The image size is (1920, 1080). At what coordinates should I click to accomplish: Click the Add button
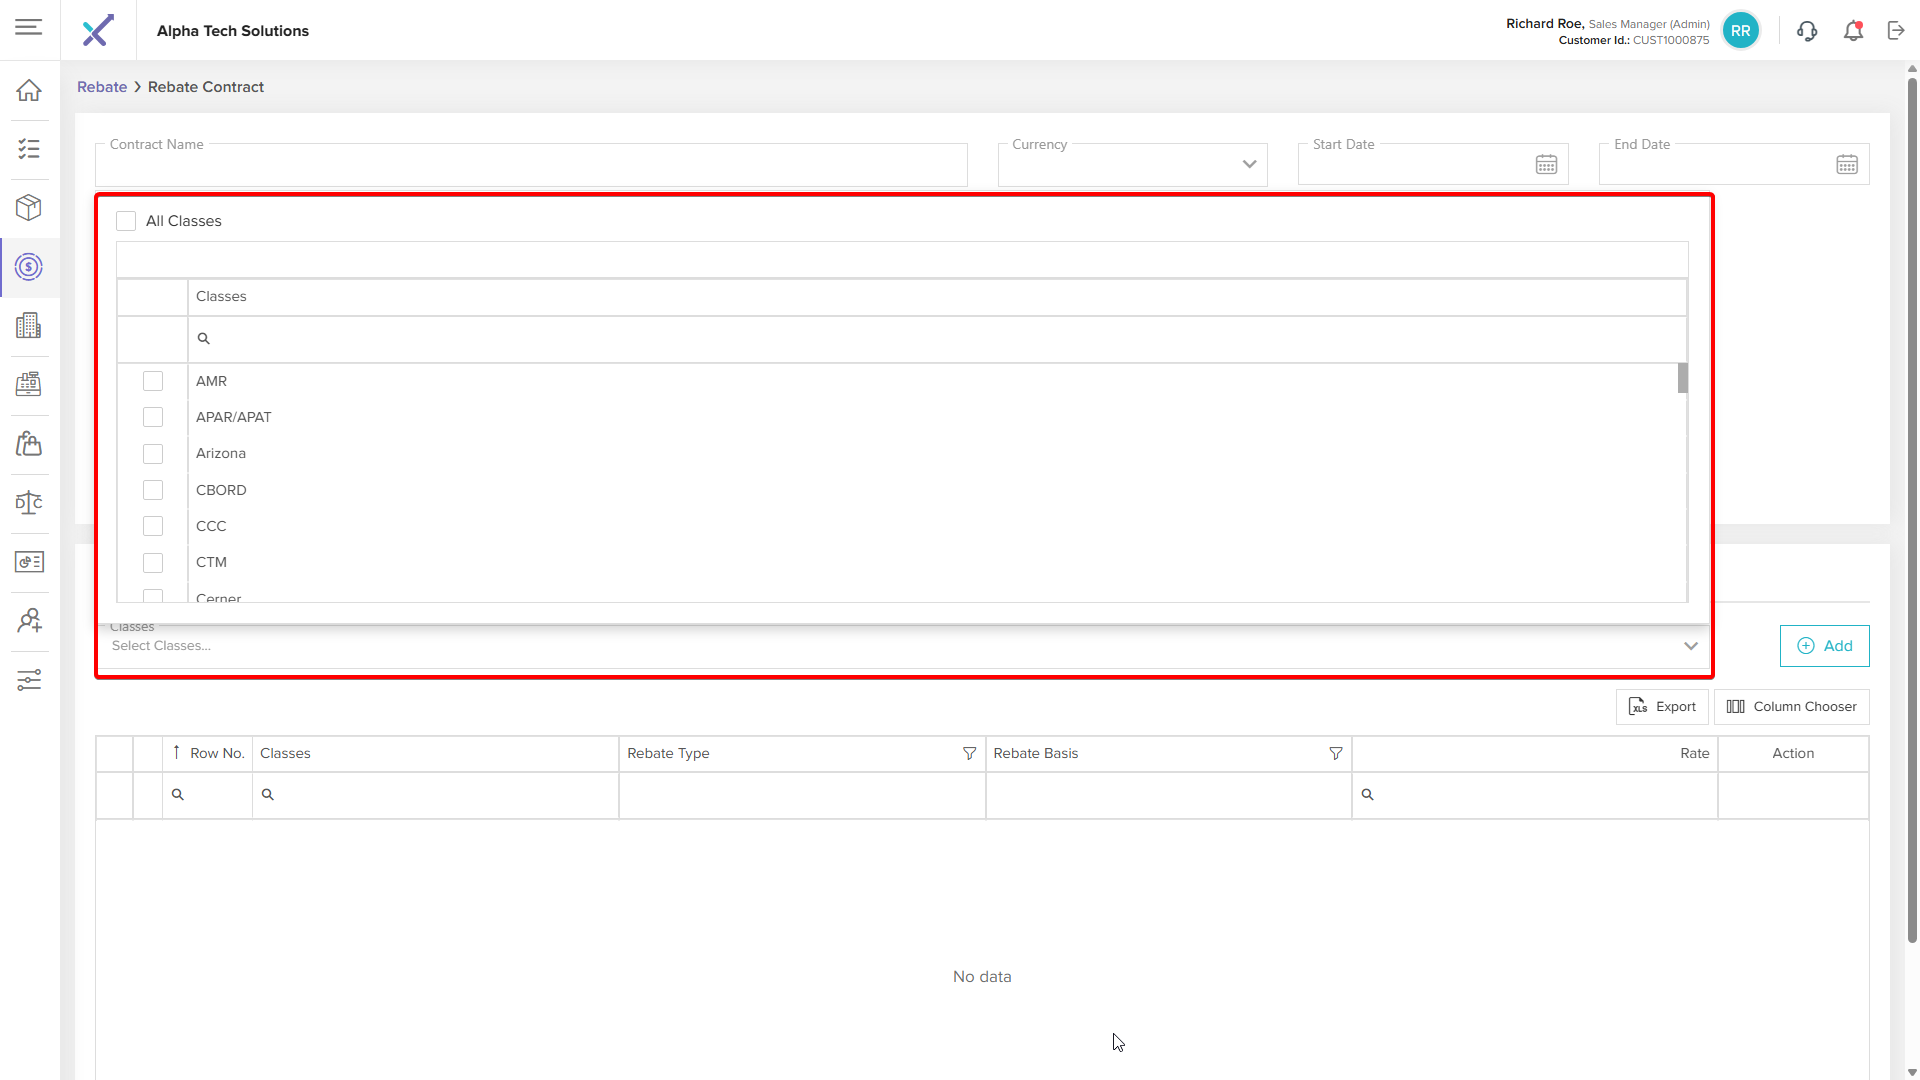pyautogui.click(x=1824, y=646)
